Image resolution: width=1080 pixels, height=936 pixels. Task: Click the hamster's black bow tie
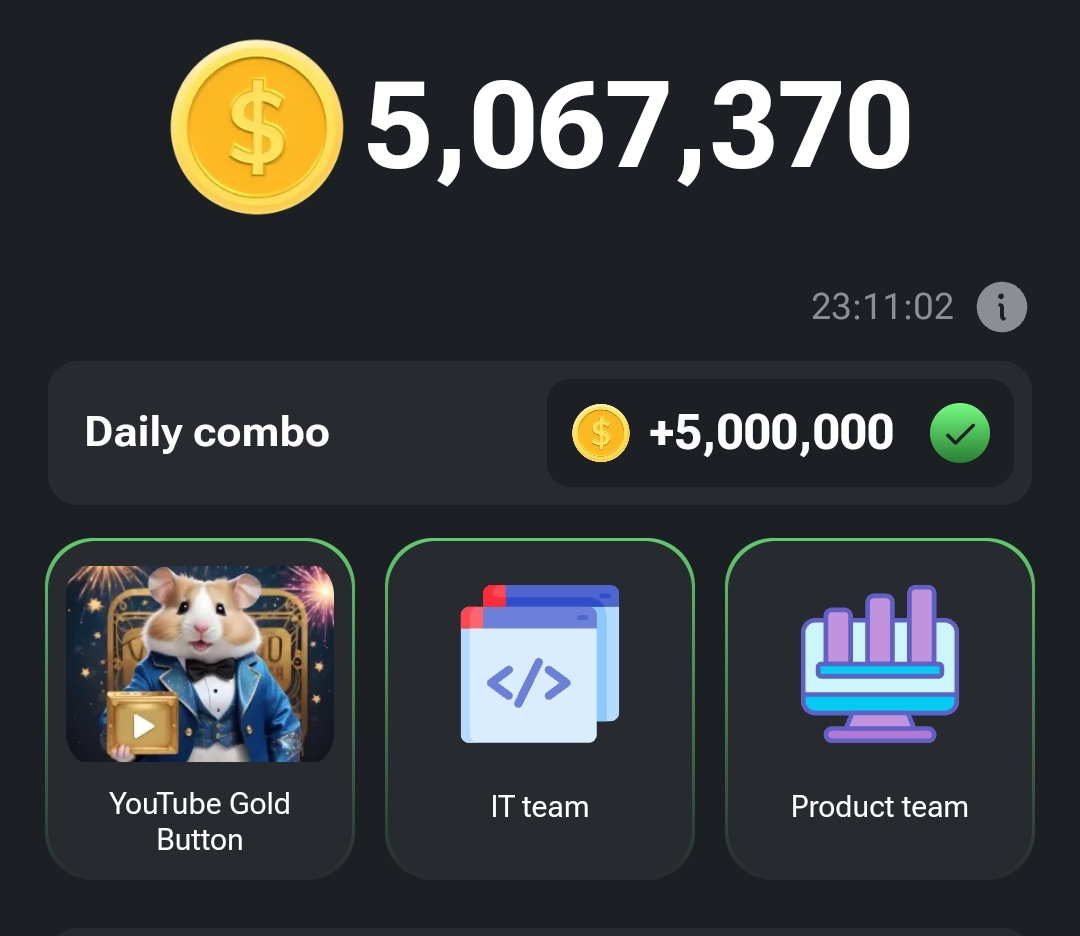tap(211, 669)
